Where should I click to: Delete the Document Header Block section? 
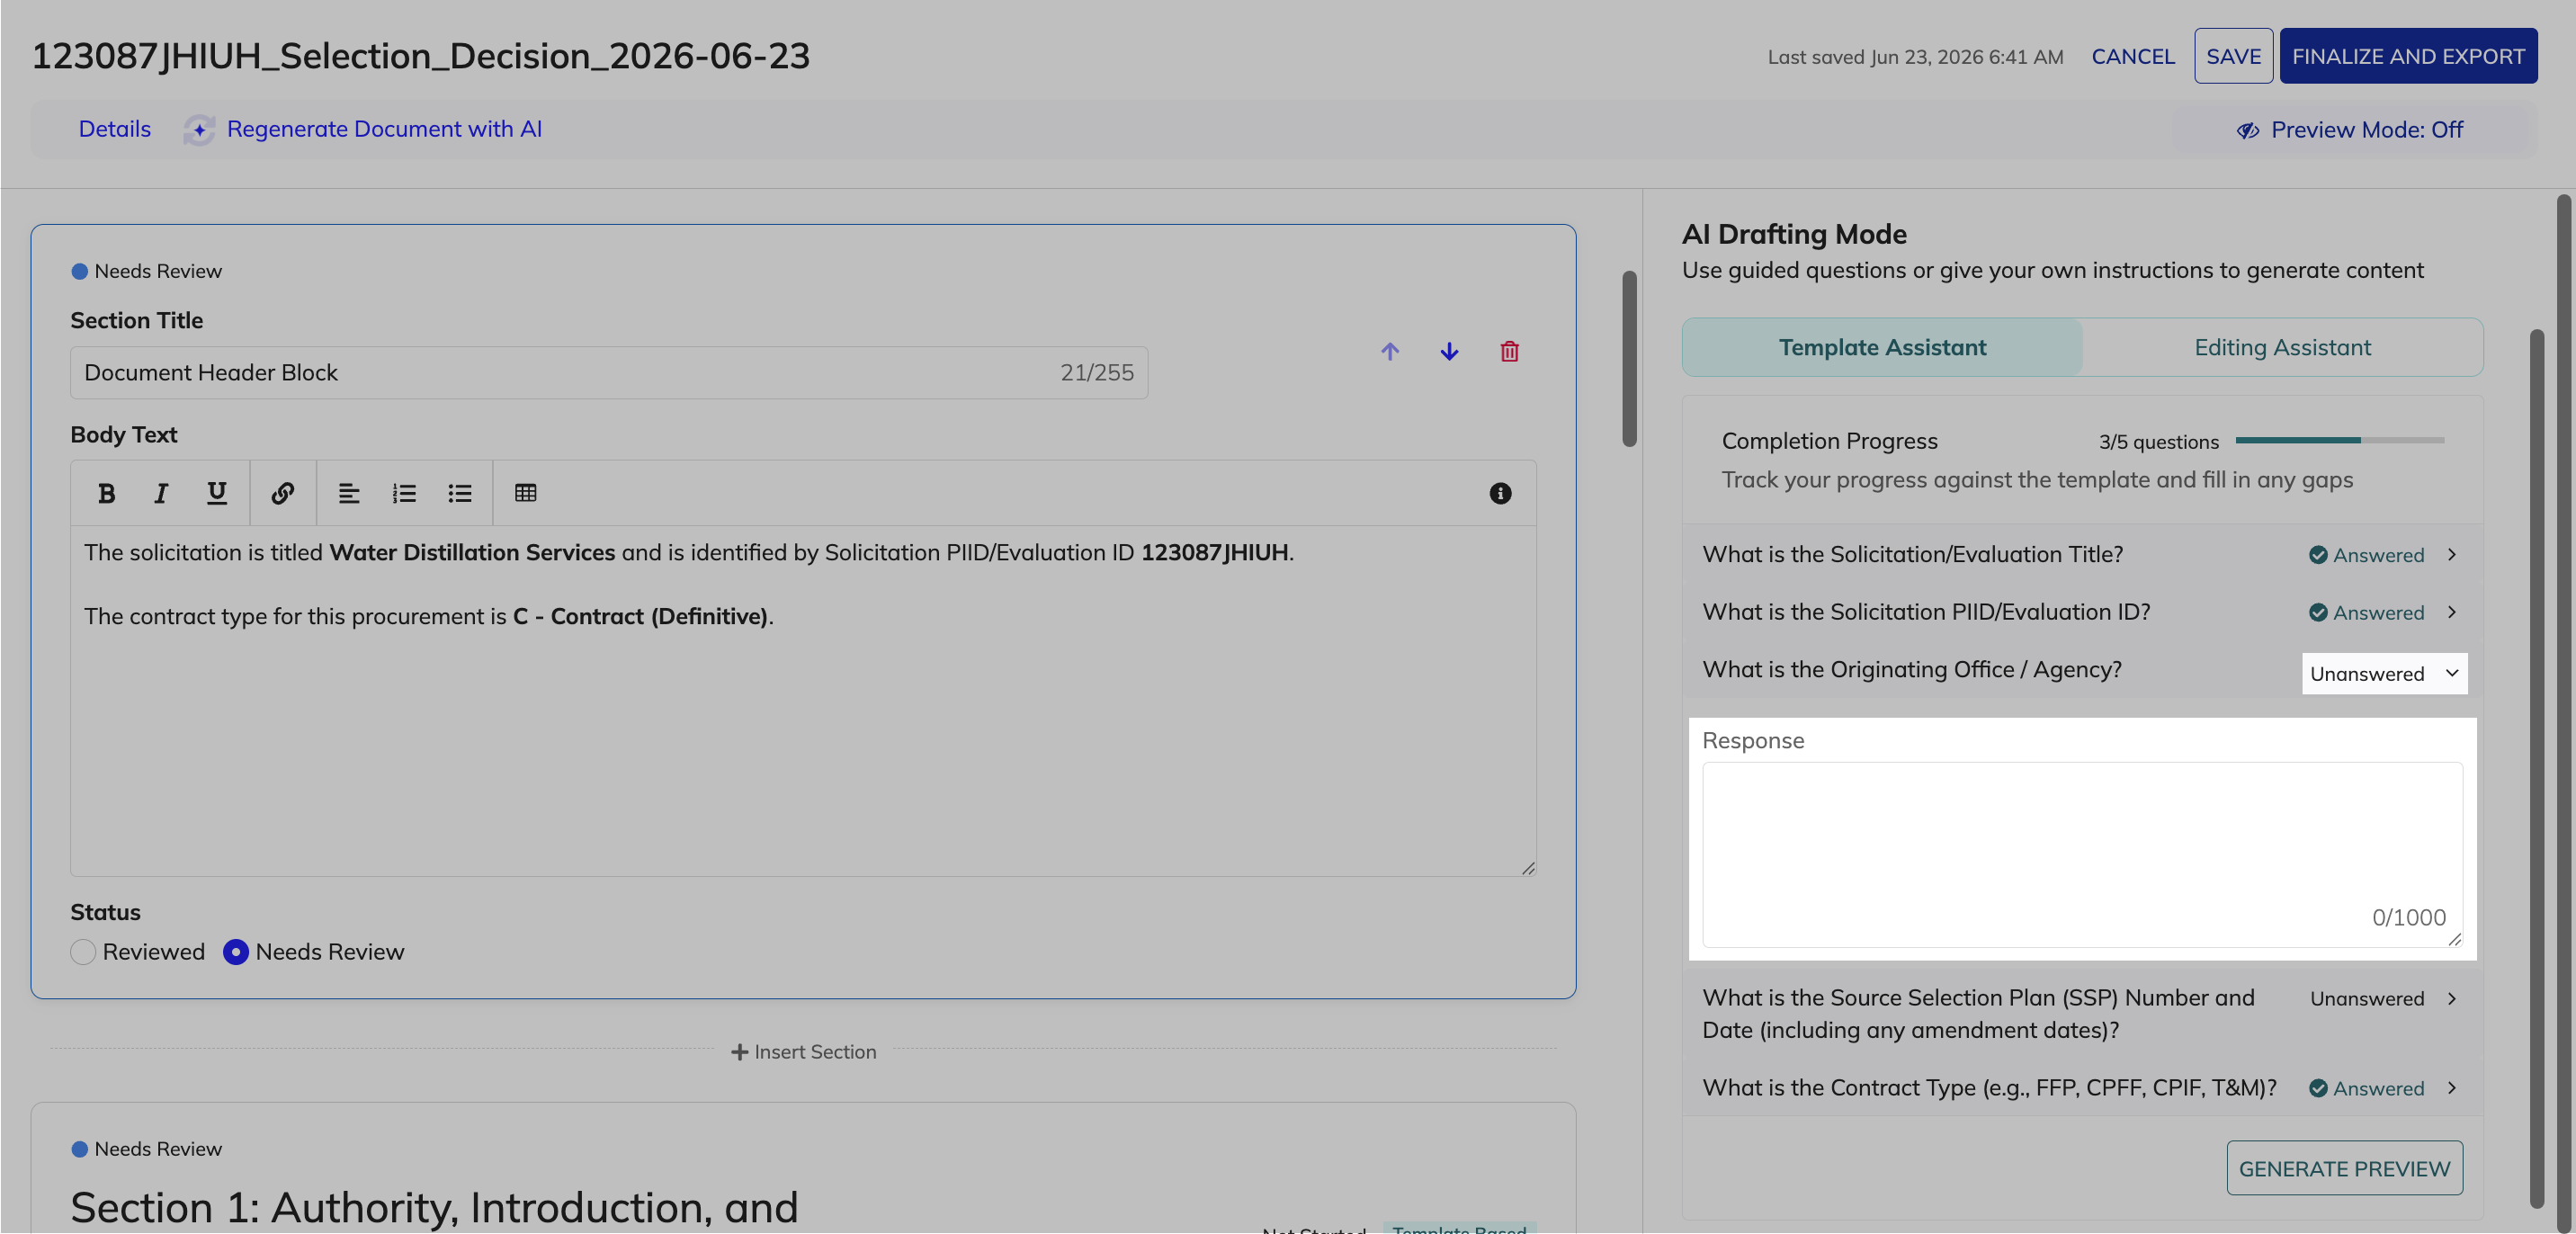1509,351
